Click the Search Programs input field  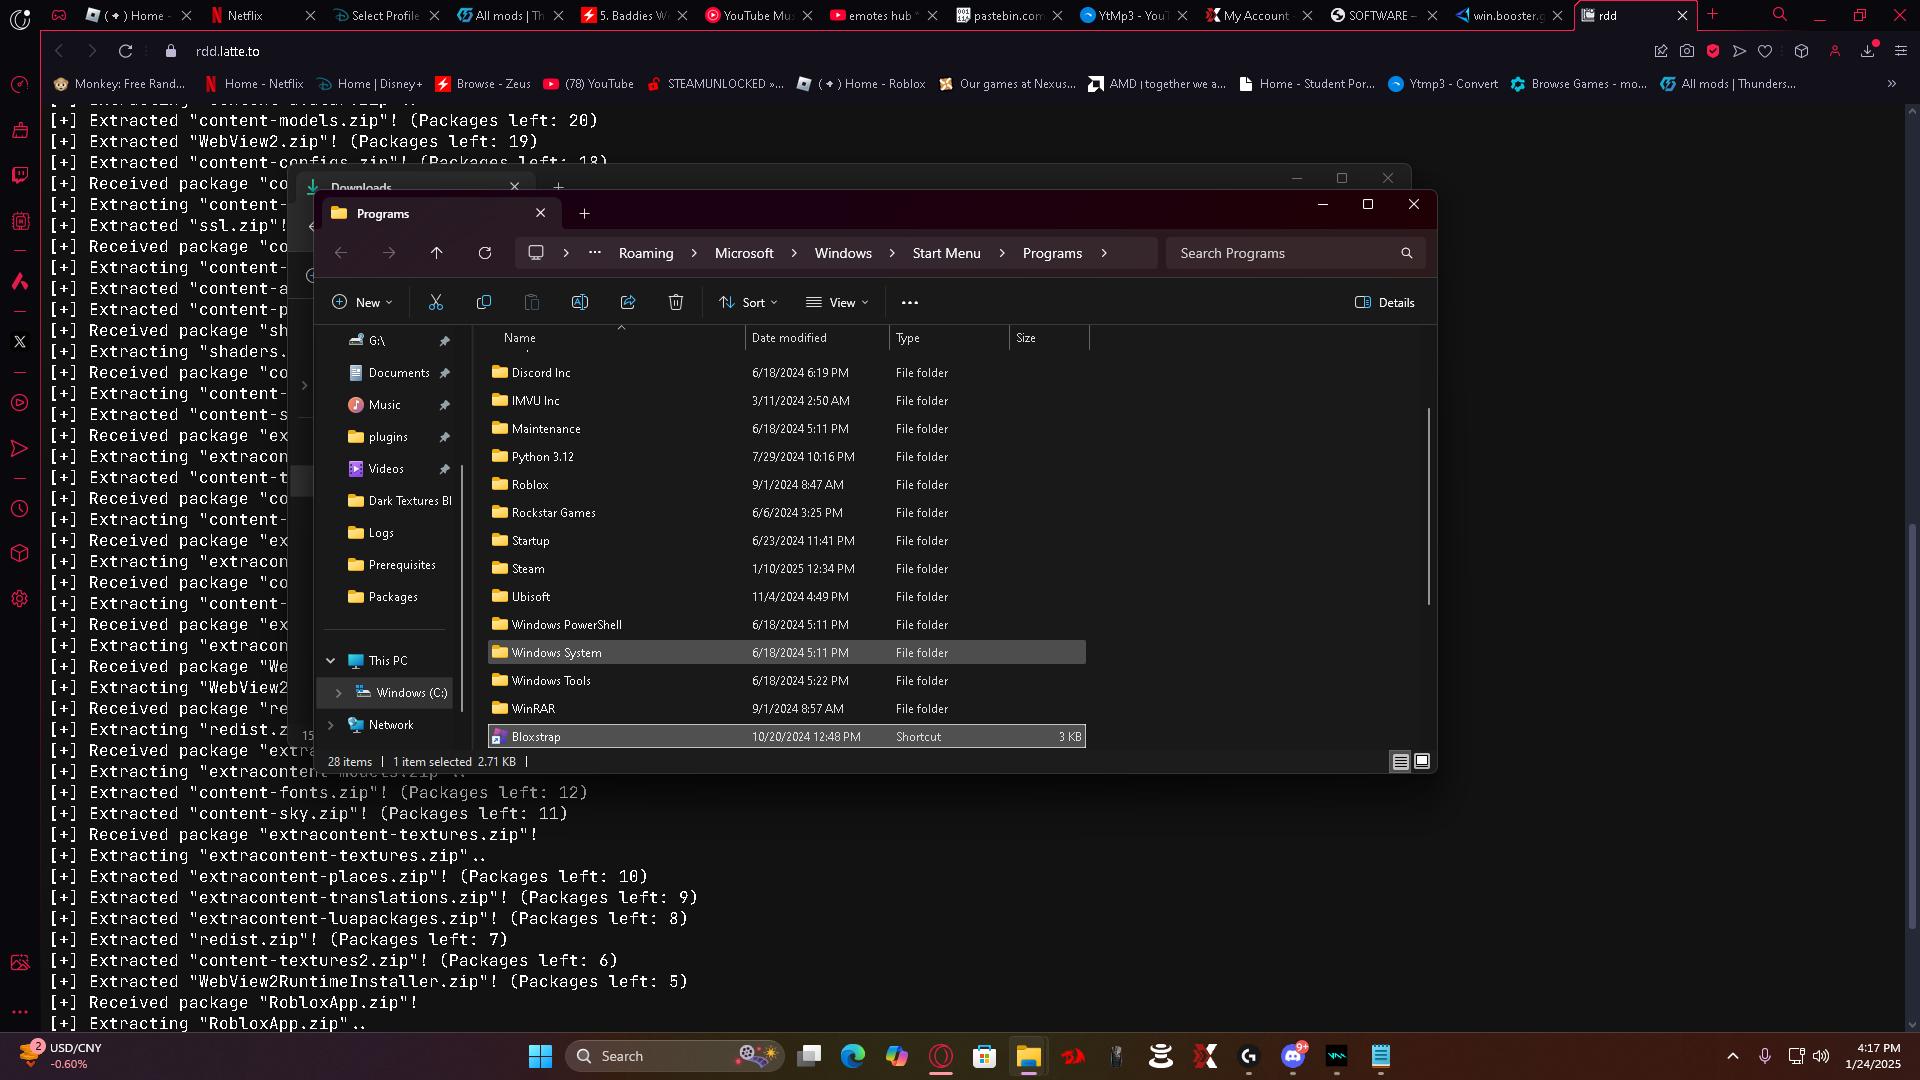[x=1285, y=253]
